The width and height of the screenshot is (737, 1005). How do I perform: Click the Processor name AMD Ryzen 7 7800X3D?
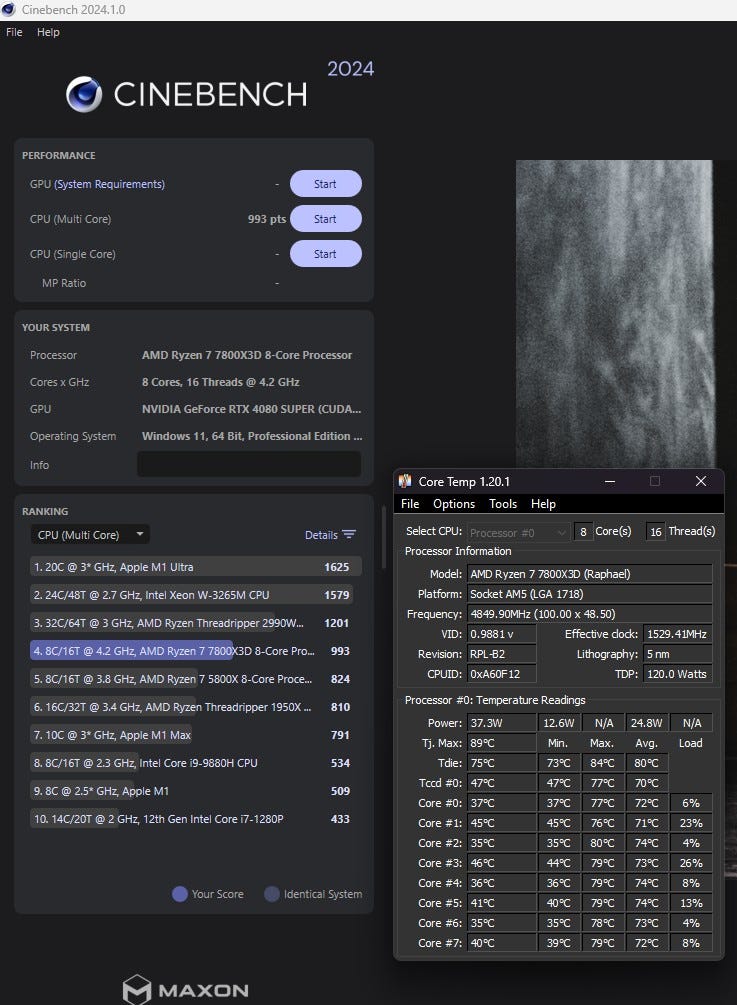247,355
